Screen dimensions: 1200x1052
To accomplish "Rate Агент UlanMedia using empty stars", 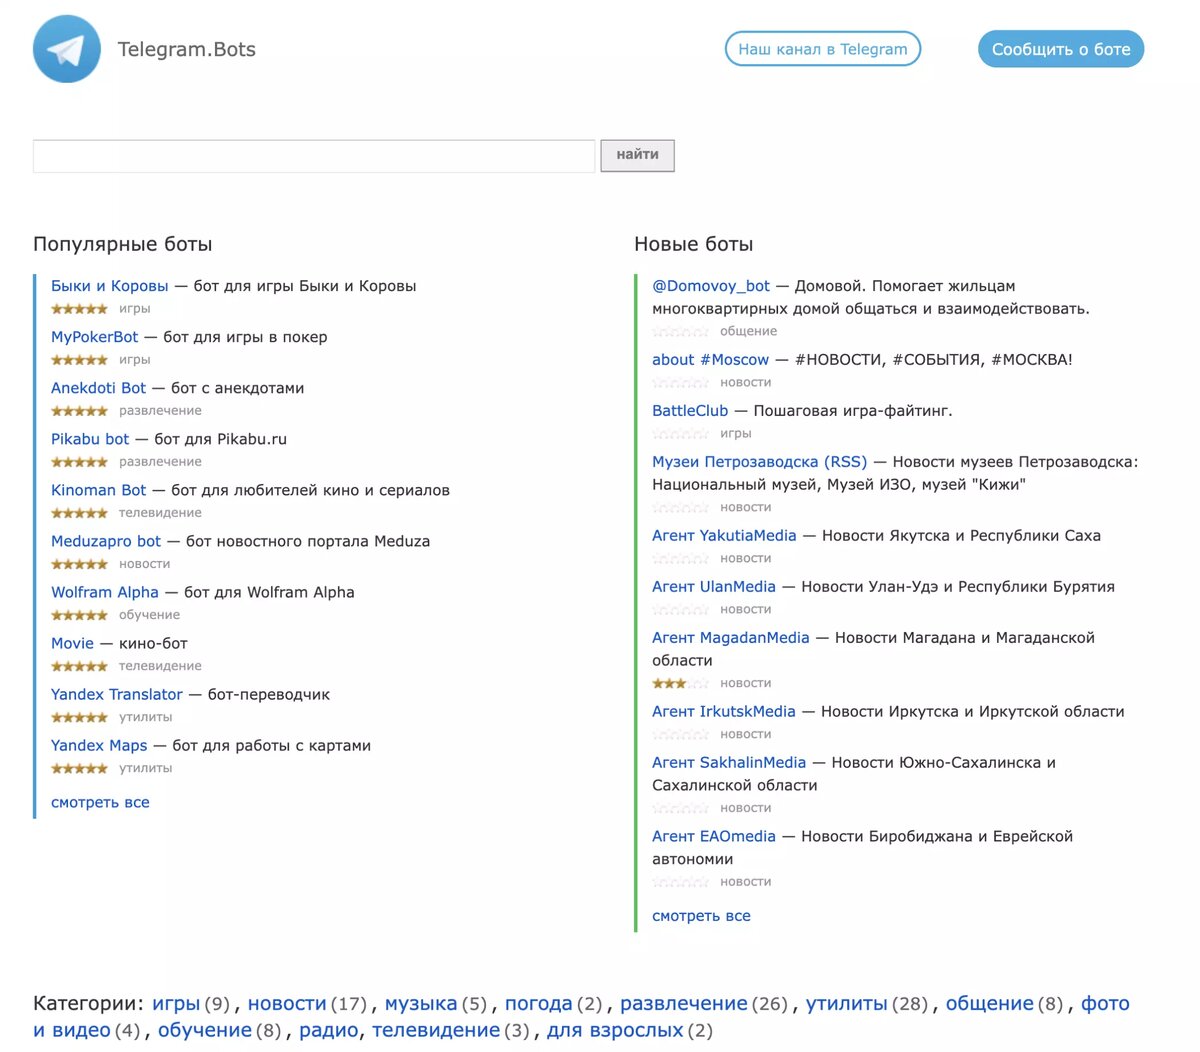I will tap(680, 610).
